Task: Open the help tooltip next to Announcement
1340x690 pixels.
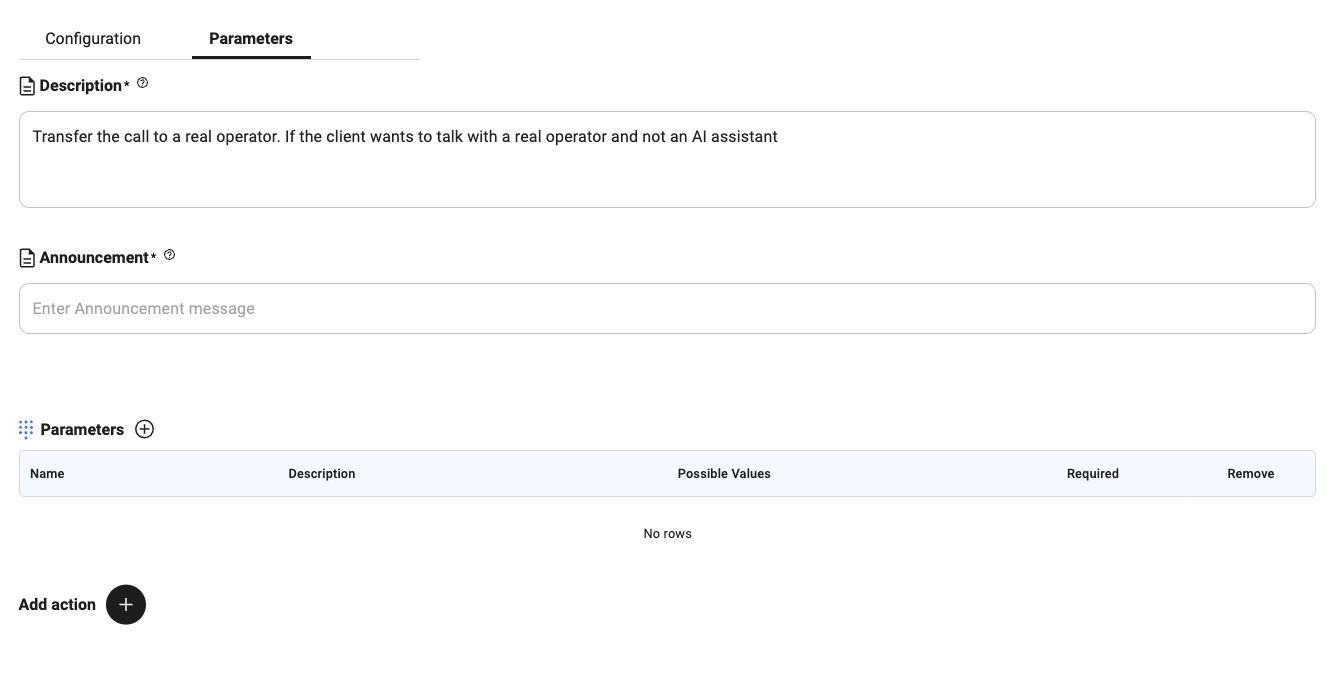Action: tap(170, 255)
